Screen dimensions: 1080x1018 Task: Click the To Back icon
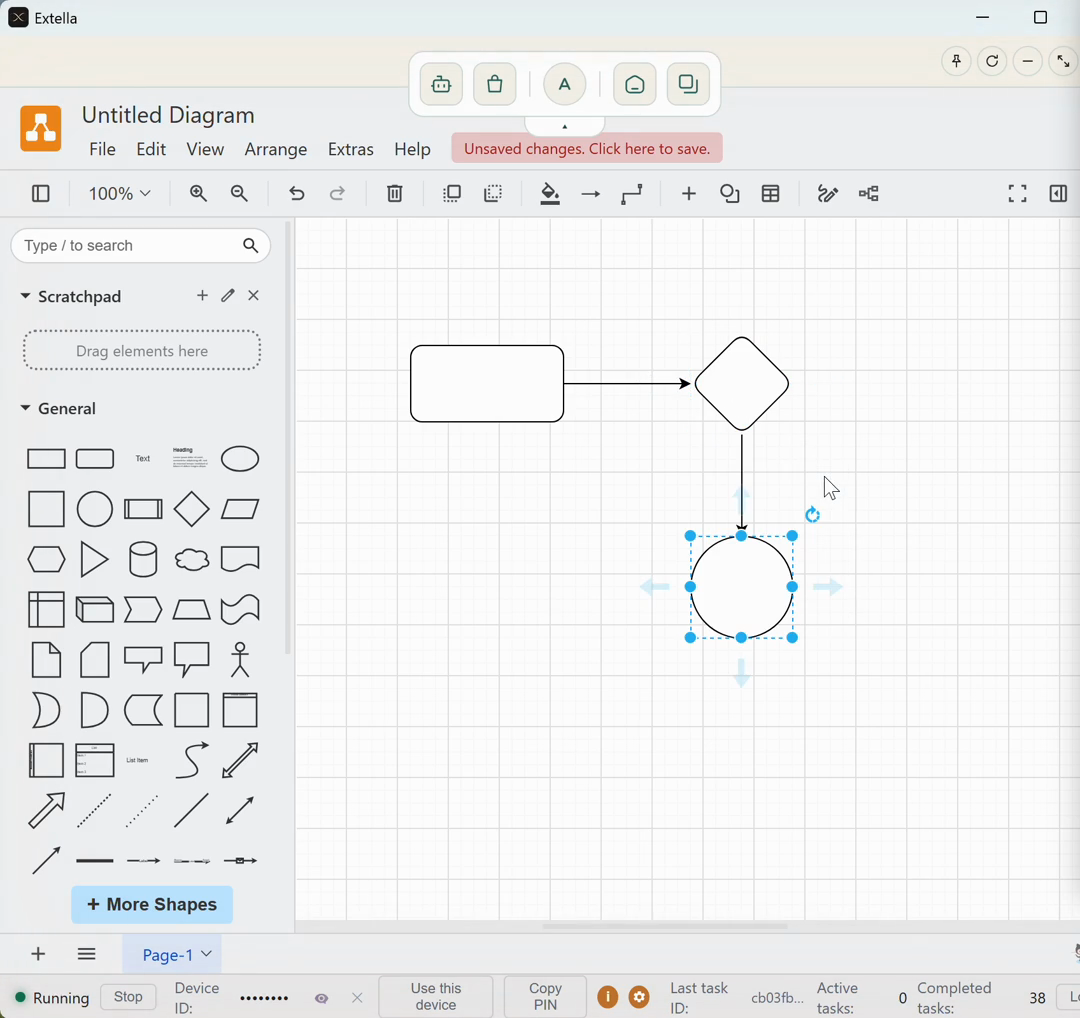(493, 194)
